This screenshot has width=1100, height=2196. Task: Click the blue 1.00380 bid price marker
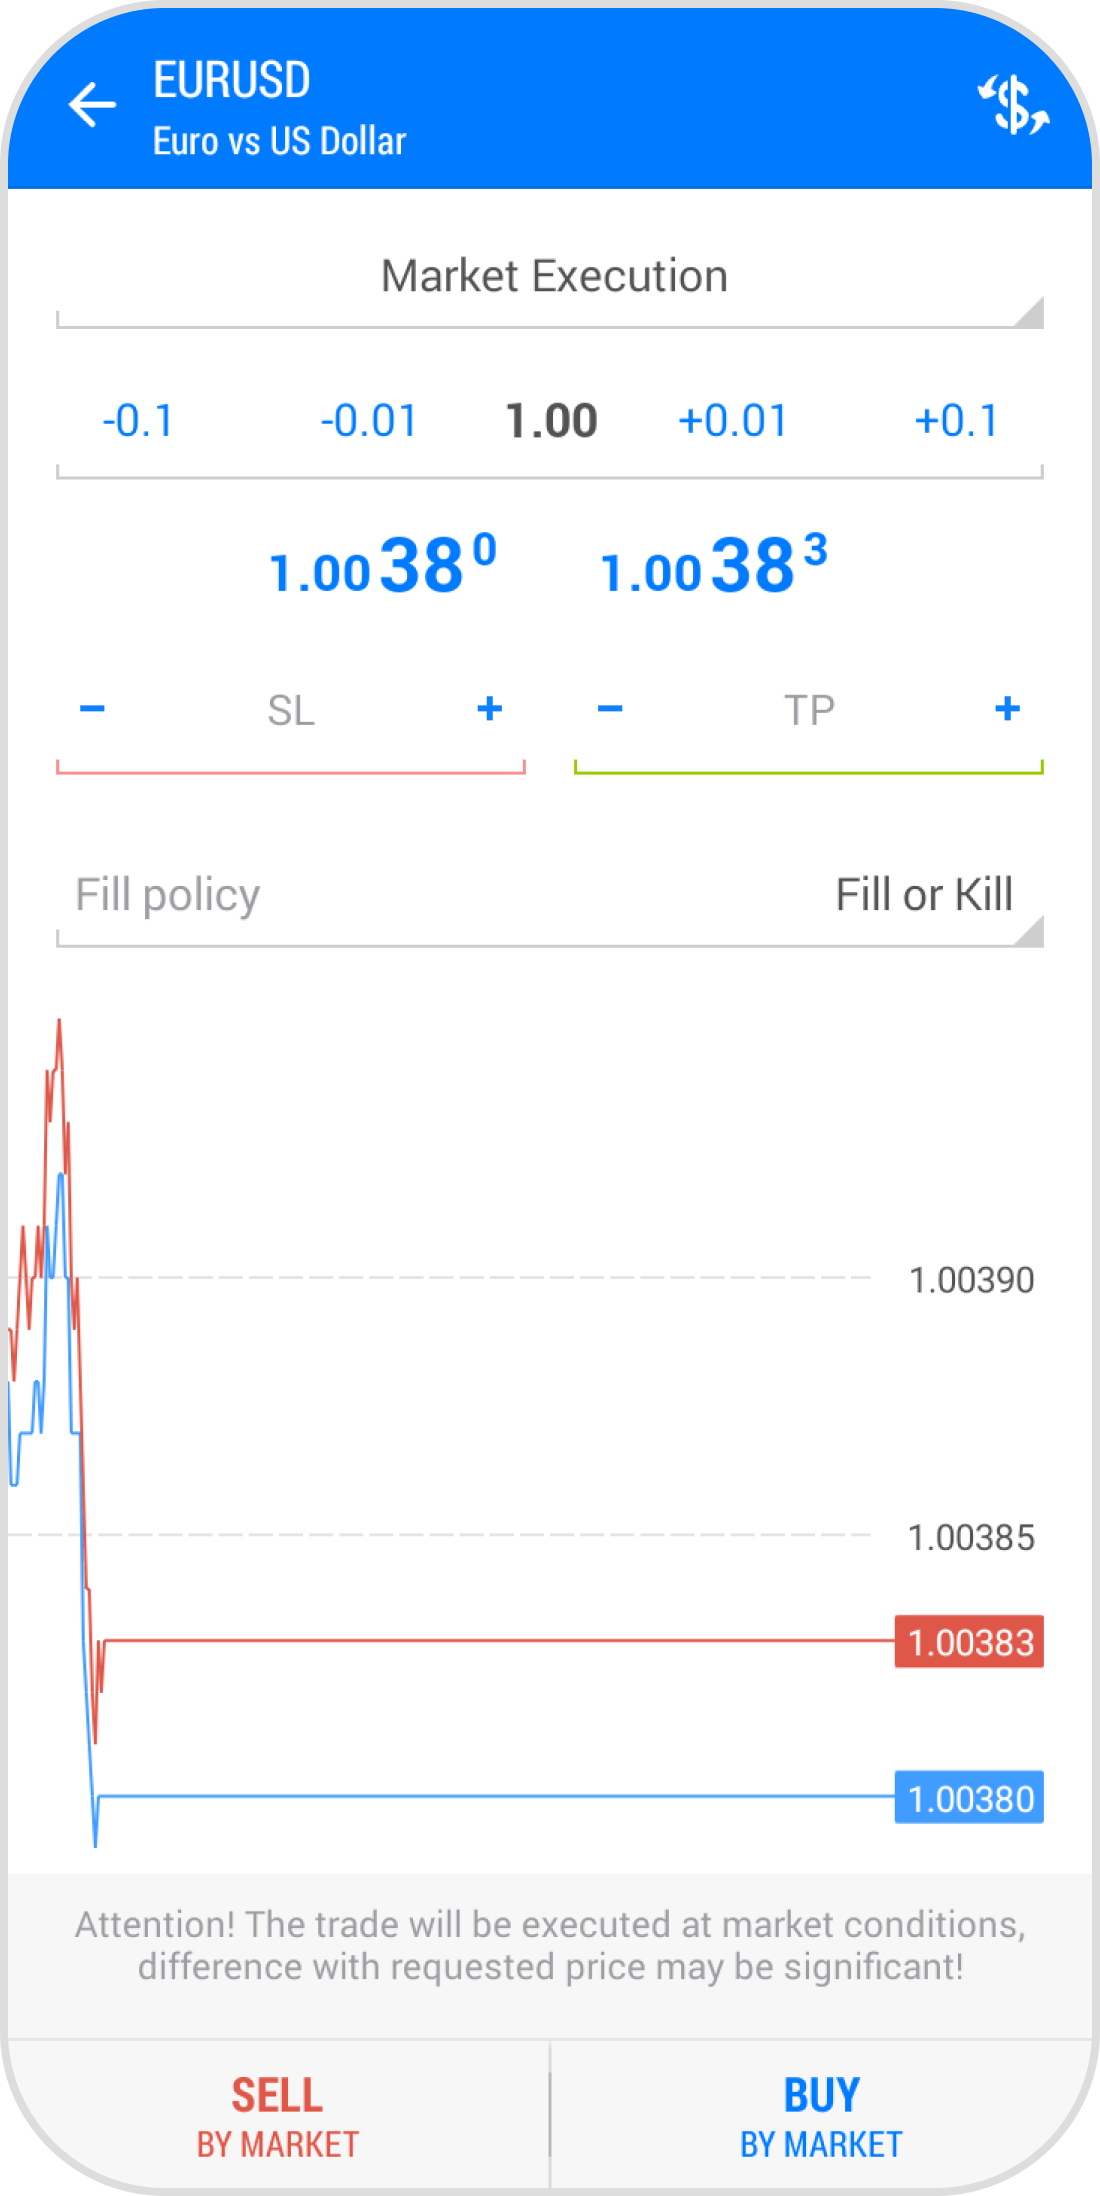pyautogui.click(x=969, y=1798)
